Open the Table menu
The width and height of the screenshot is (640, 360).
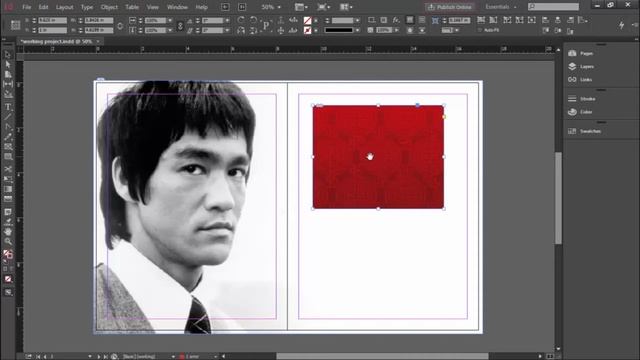coord(132,7)
